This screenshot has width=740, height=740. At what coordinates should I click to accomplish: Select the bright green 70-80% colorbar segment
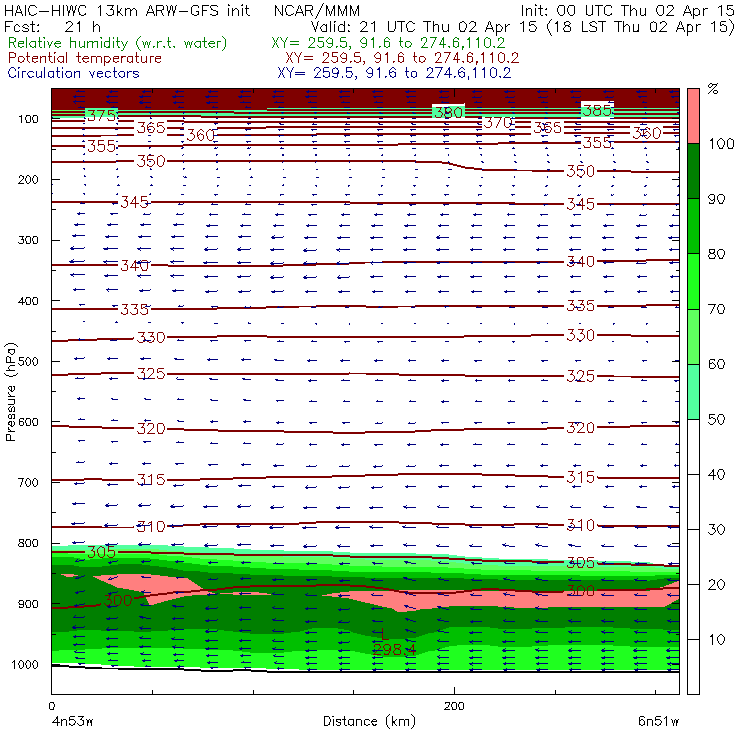click(693, 281)
